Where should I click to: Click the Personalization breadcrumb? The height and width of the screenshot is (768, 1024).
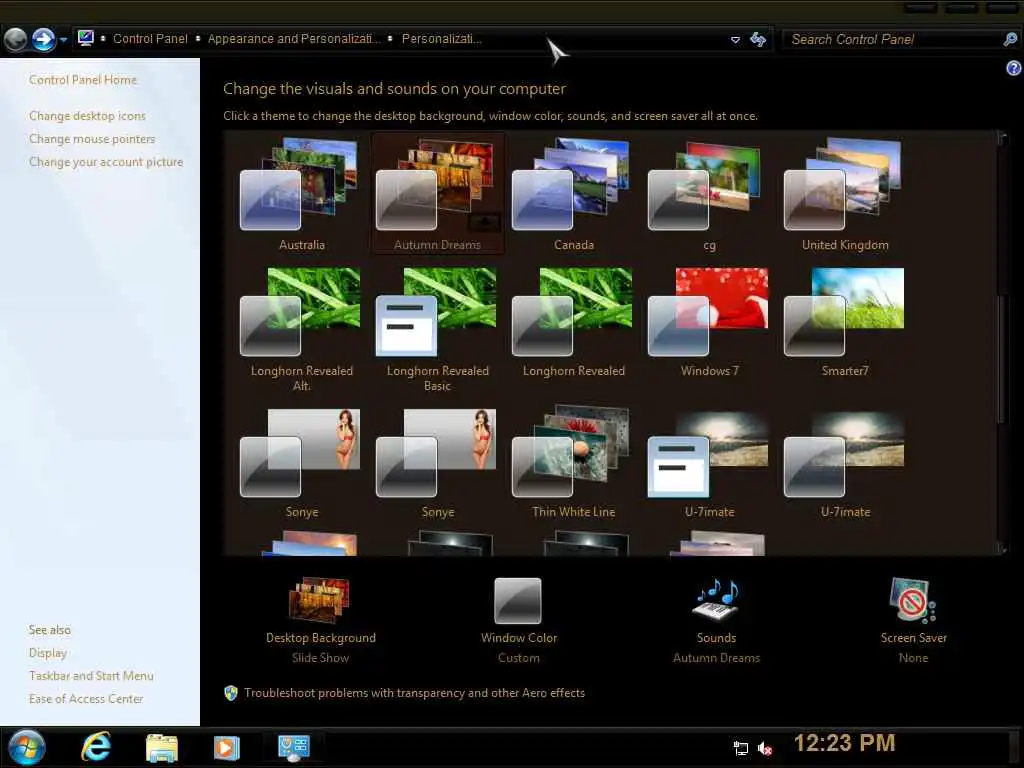[x=441, y=39]
